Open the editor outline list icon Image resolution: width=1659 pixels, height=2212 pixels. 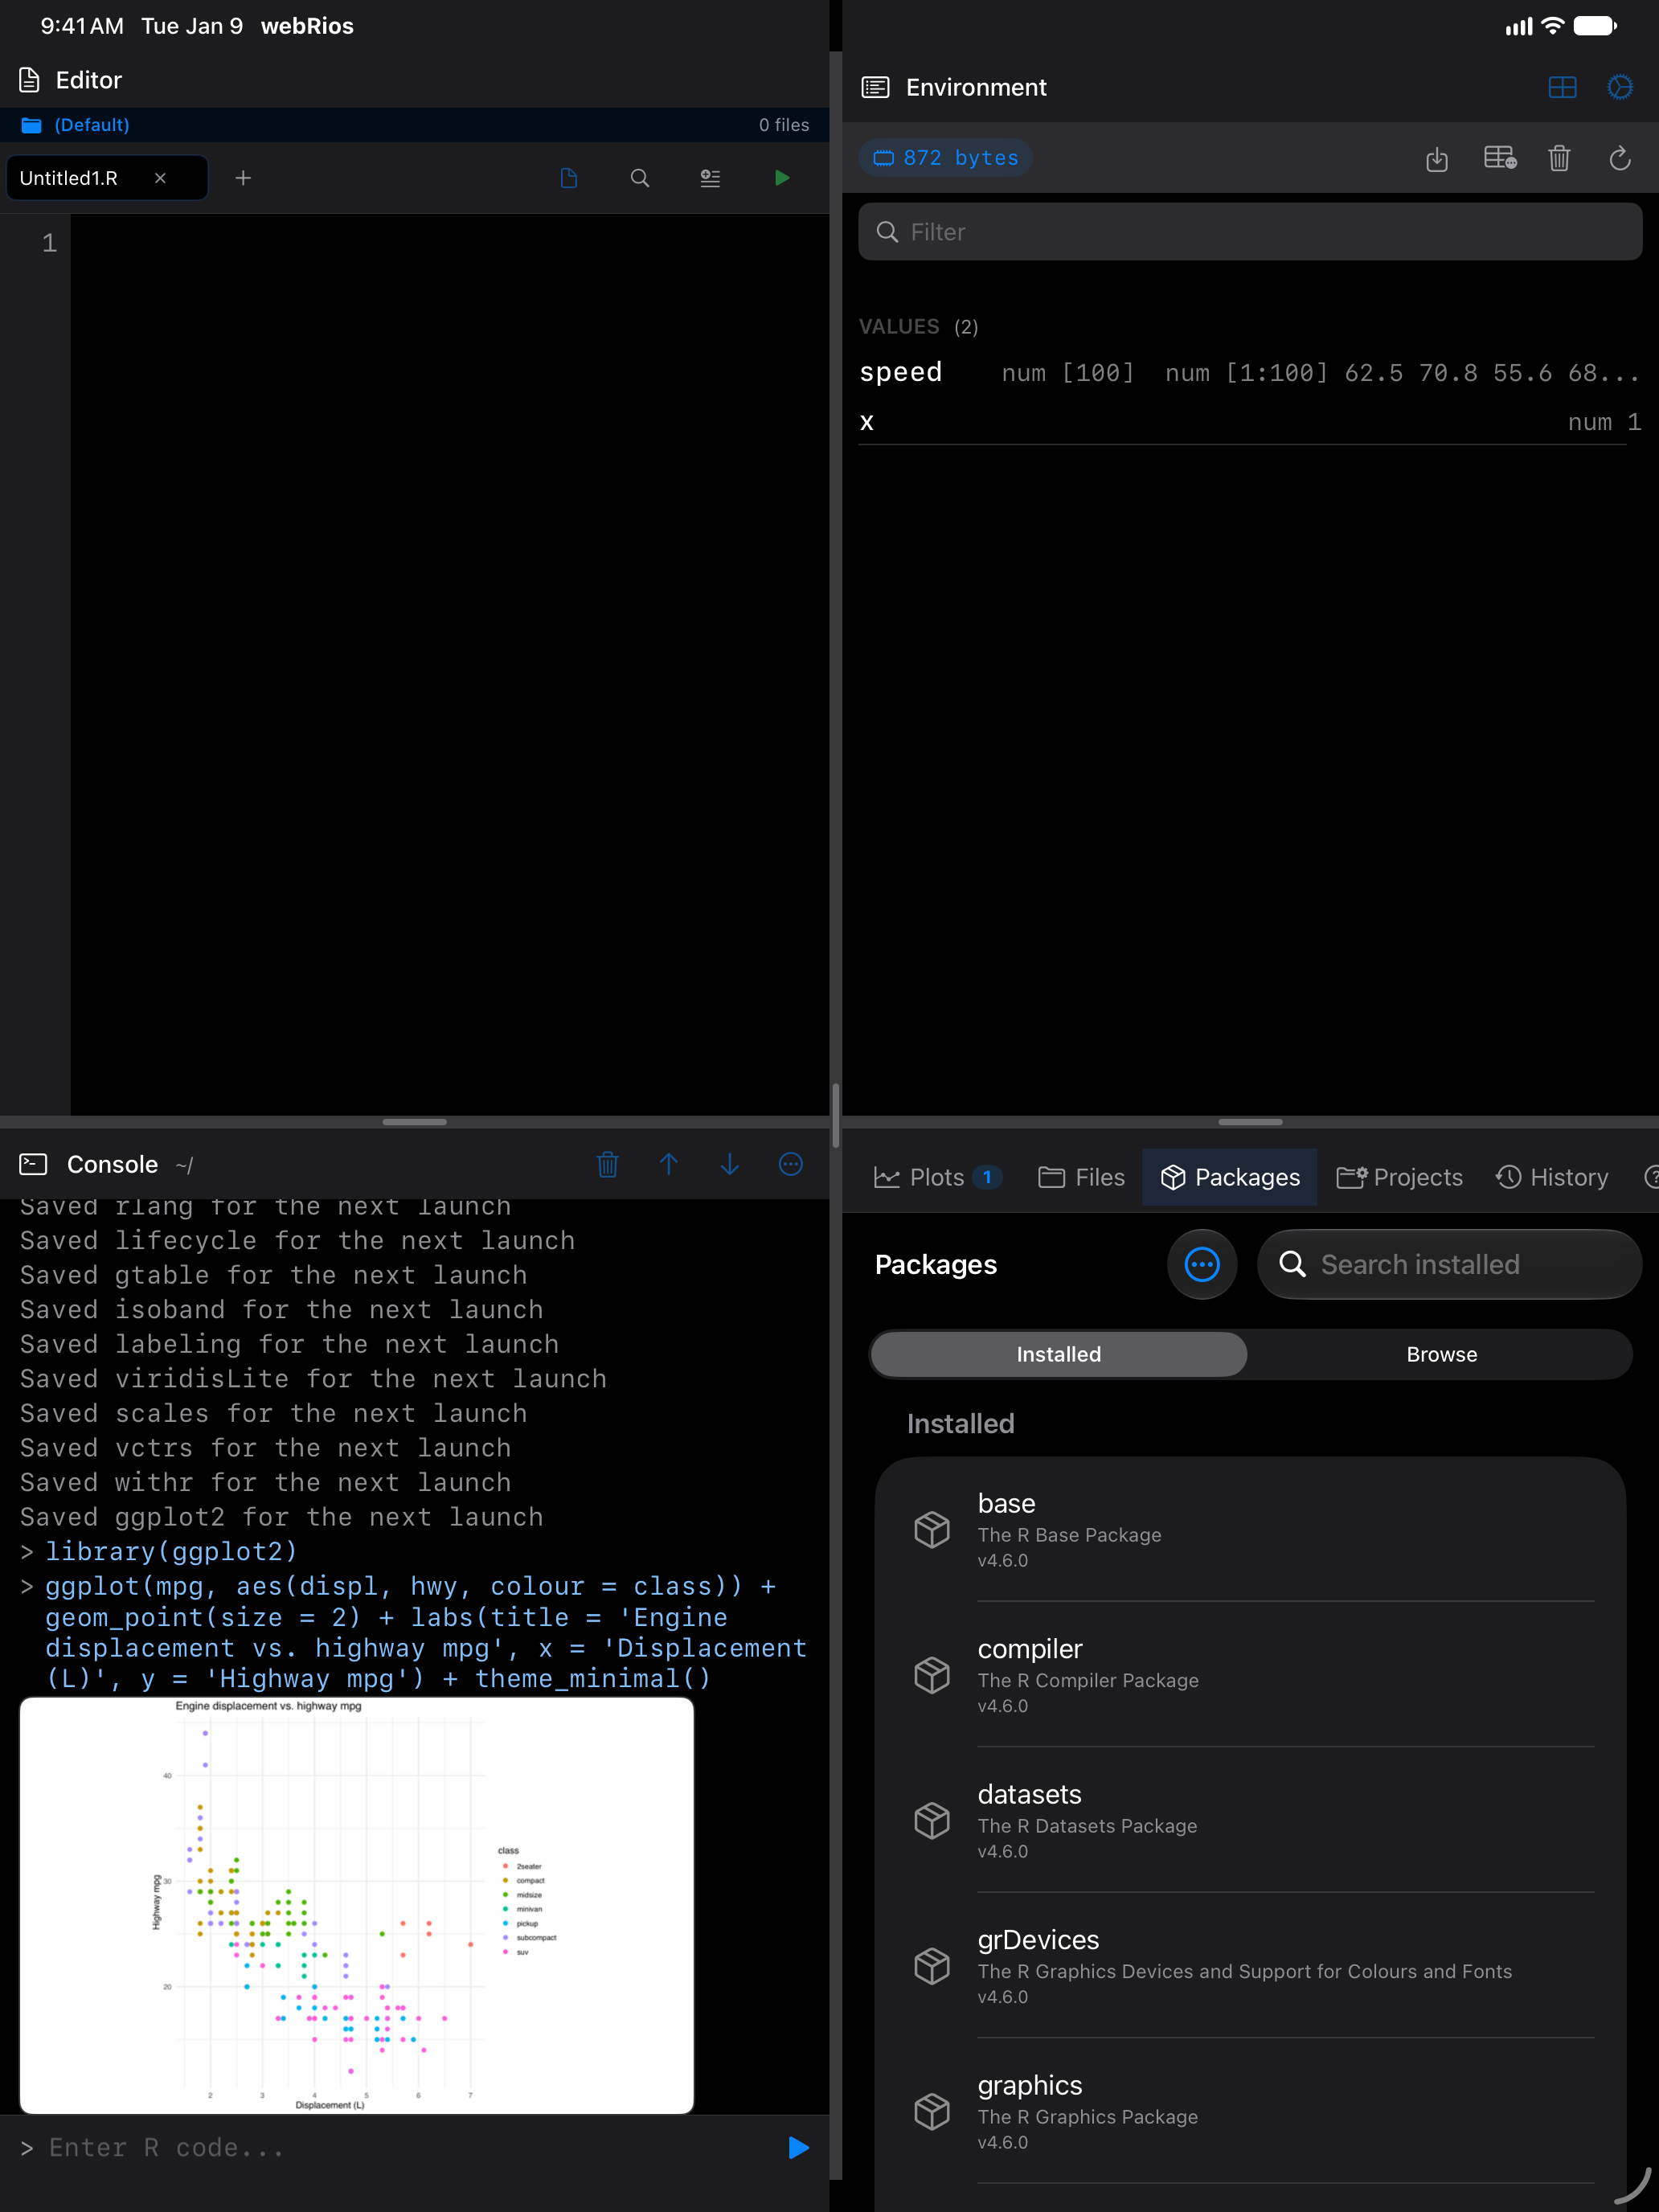710,178
